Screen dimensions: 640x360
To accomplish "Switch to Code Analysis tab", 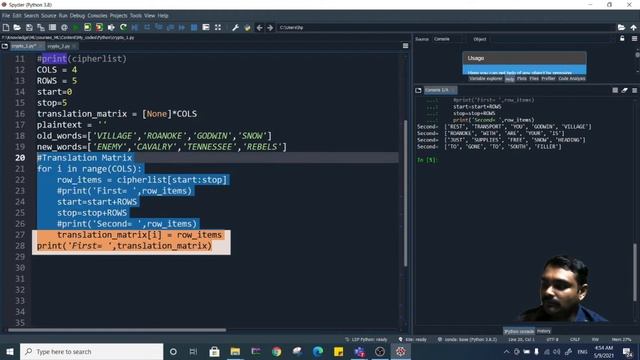I will (x=572, y=78).
